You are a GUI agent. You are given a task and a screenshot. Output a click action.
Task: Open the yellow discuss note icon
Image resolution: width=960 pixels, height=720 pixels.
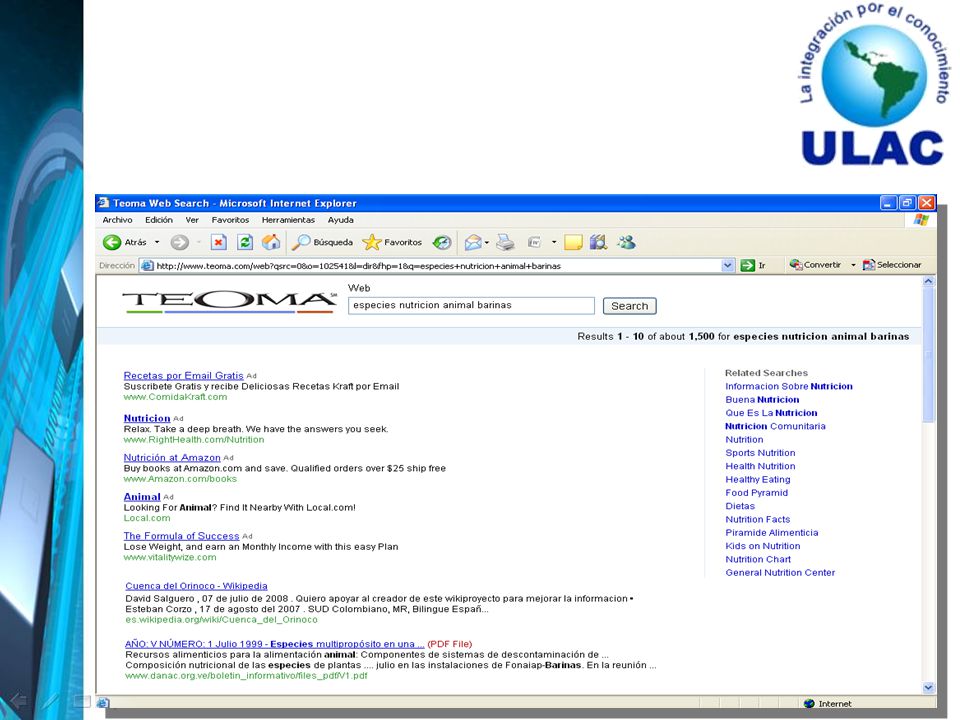(573, 242)
